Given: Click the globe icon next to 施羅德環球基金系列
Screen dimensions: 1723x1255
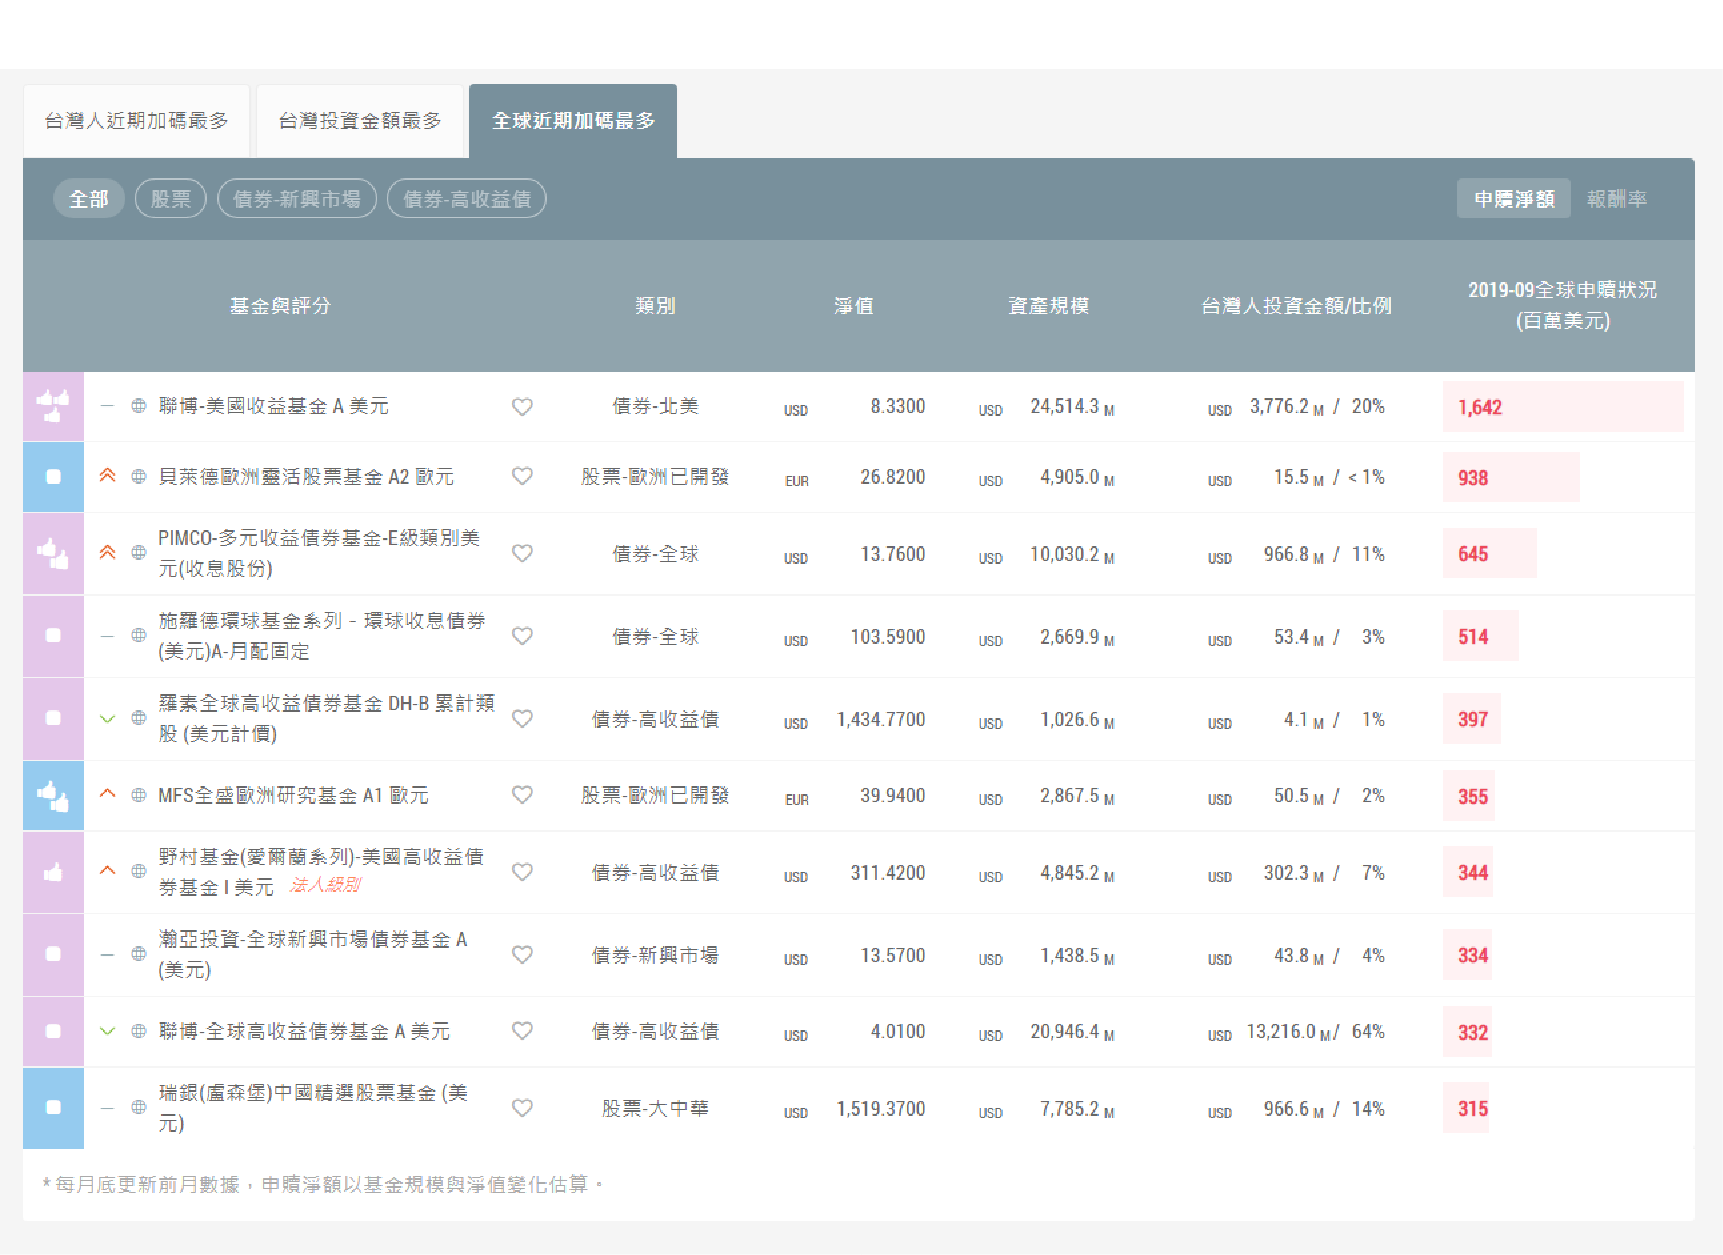Looking at the screenshot, I should click(x=139, y=636).
